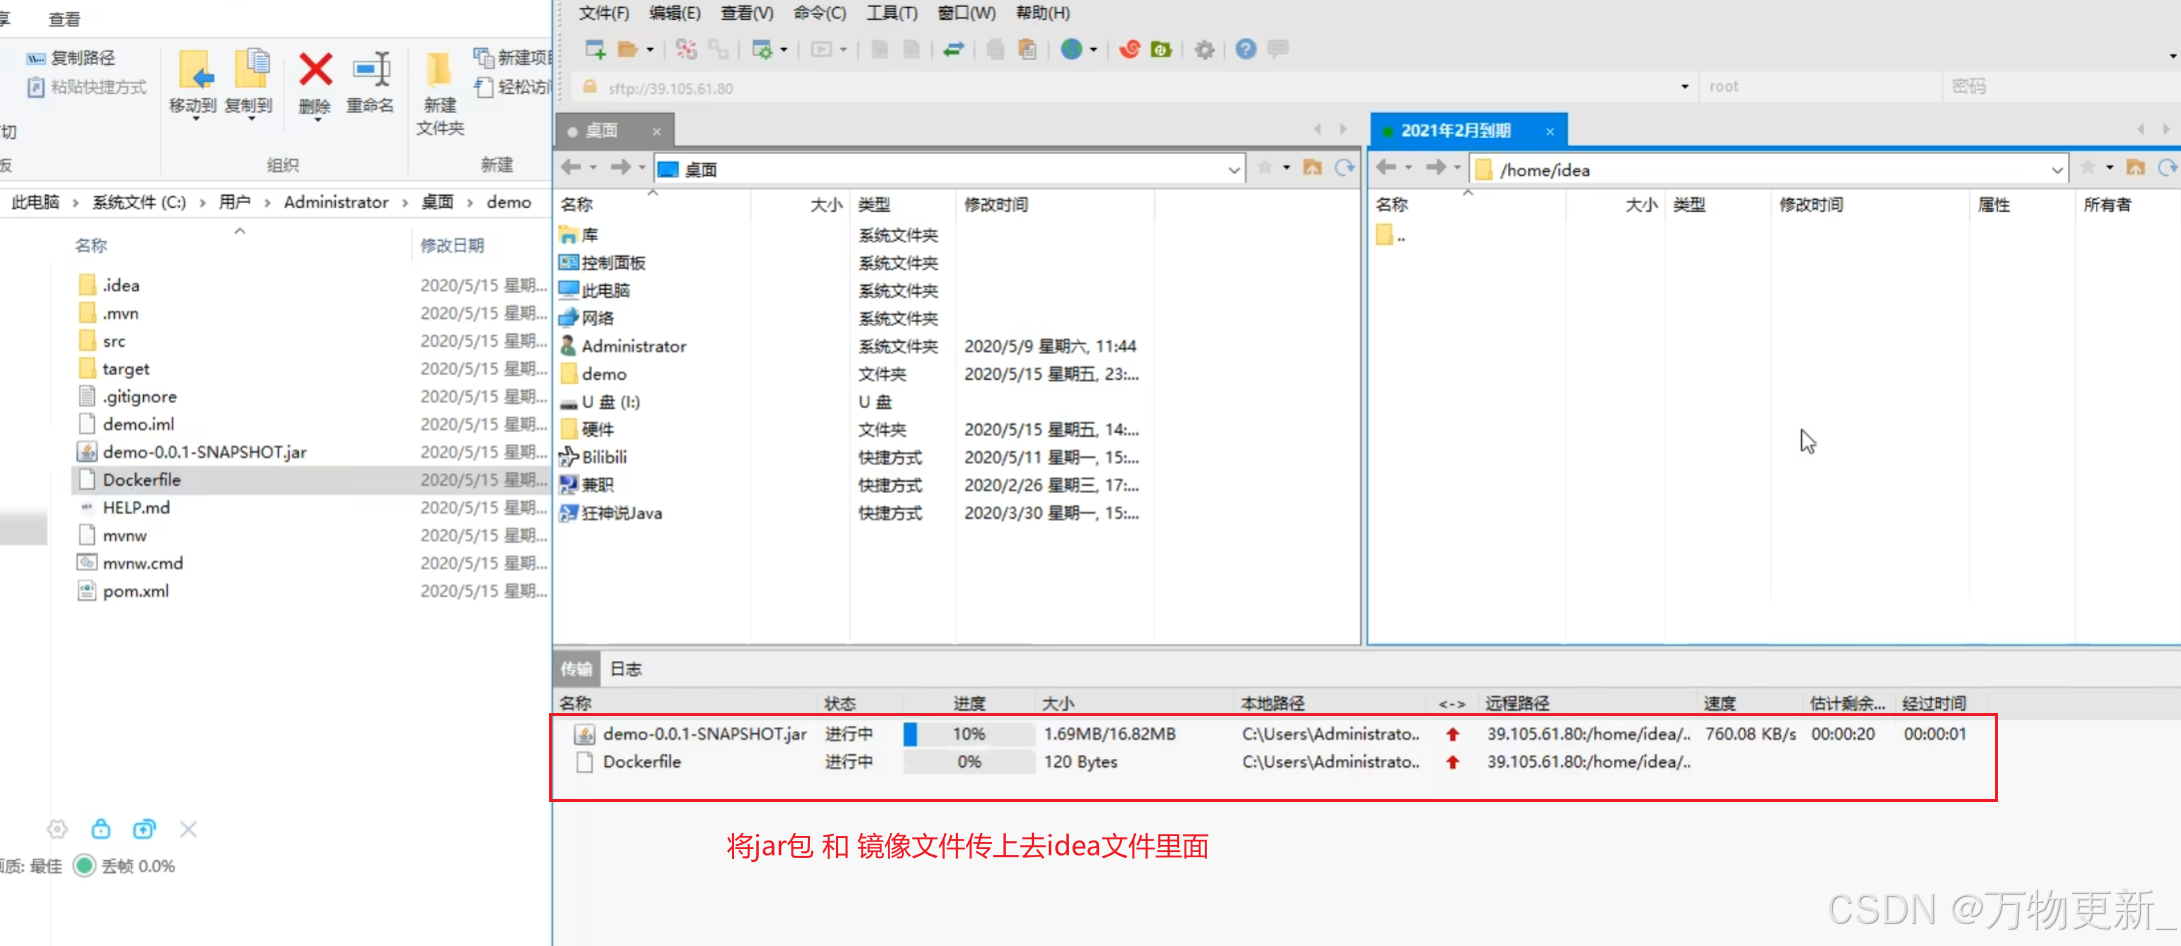Expand the globe encoding dropdown arrow
This screenshot has width=2181, height=946.
click(1093, 49)
